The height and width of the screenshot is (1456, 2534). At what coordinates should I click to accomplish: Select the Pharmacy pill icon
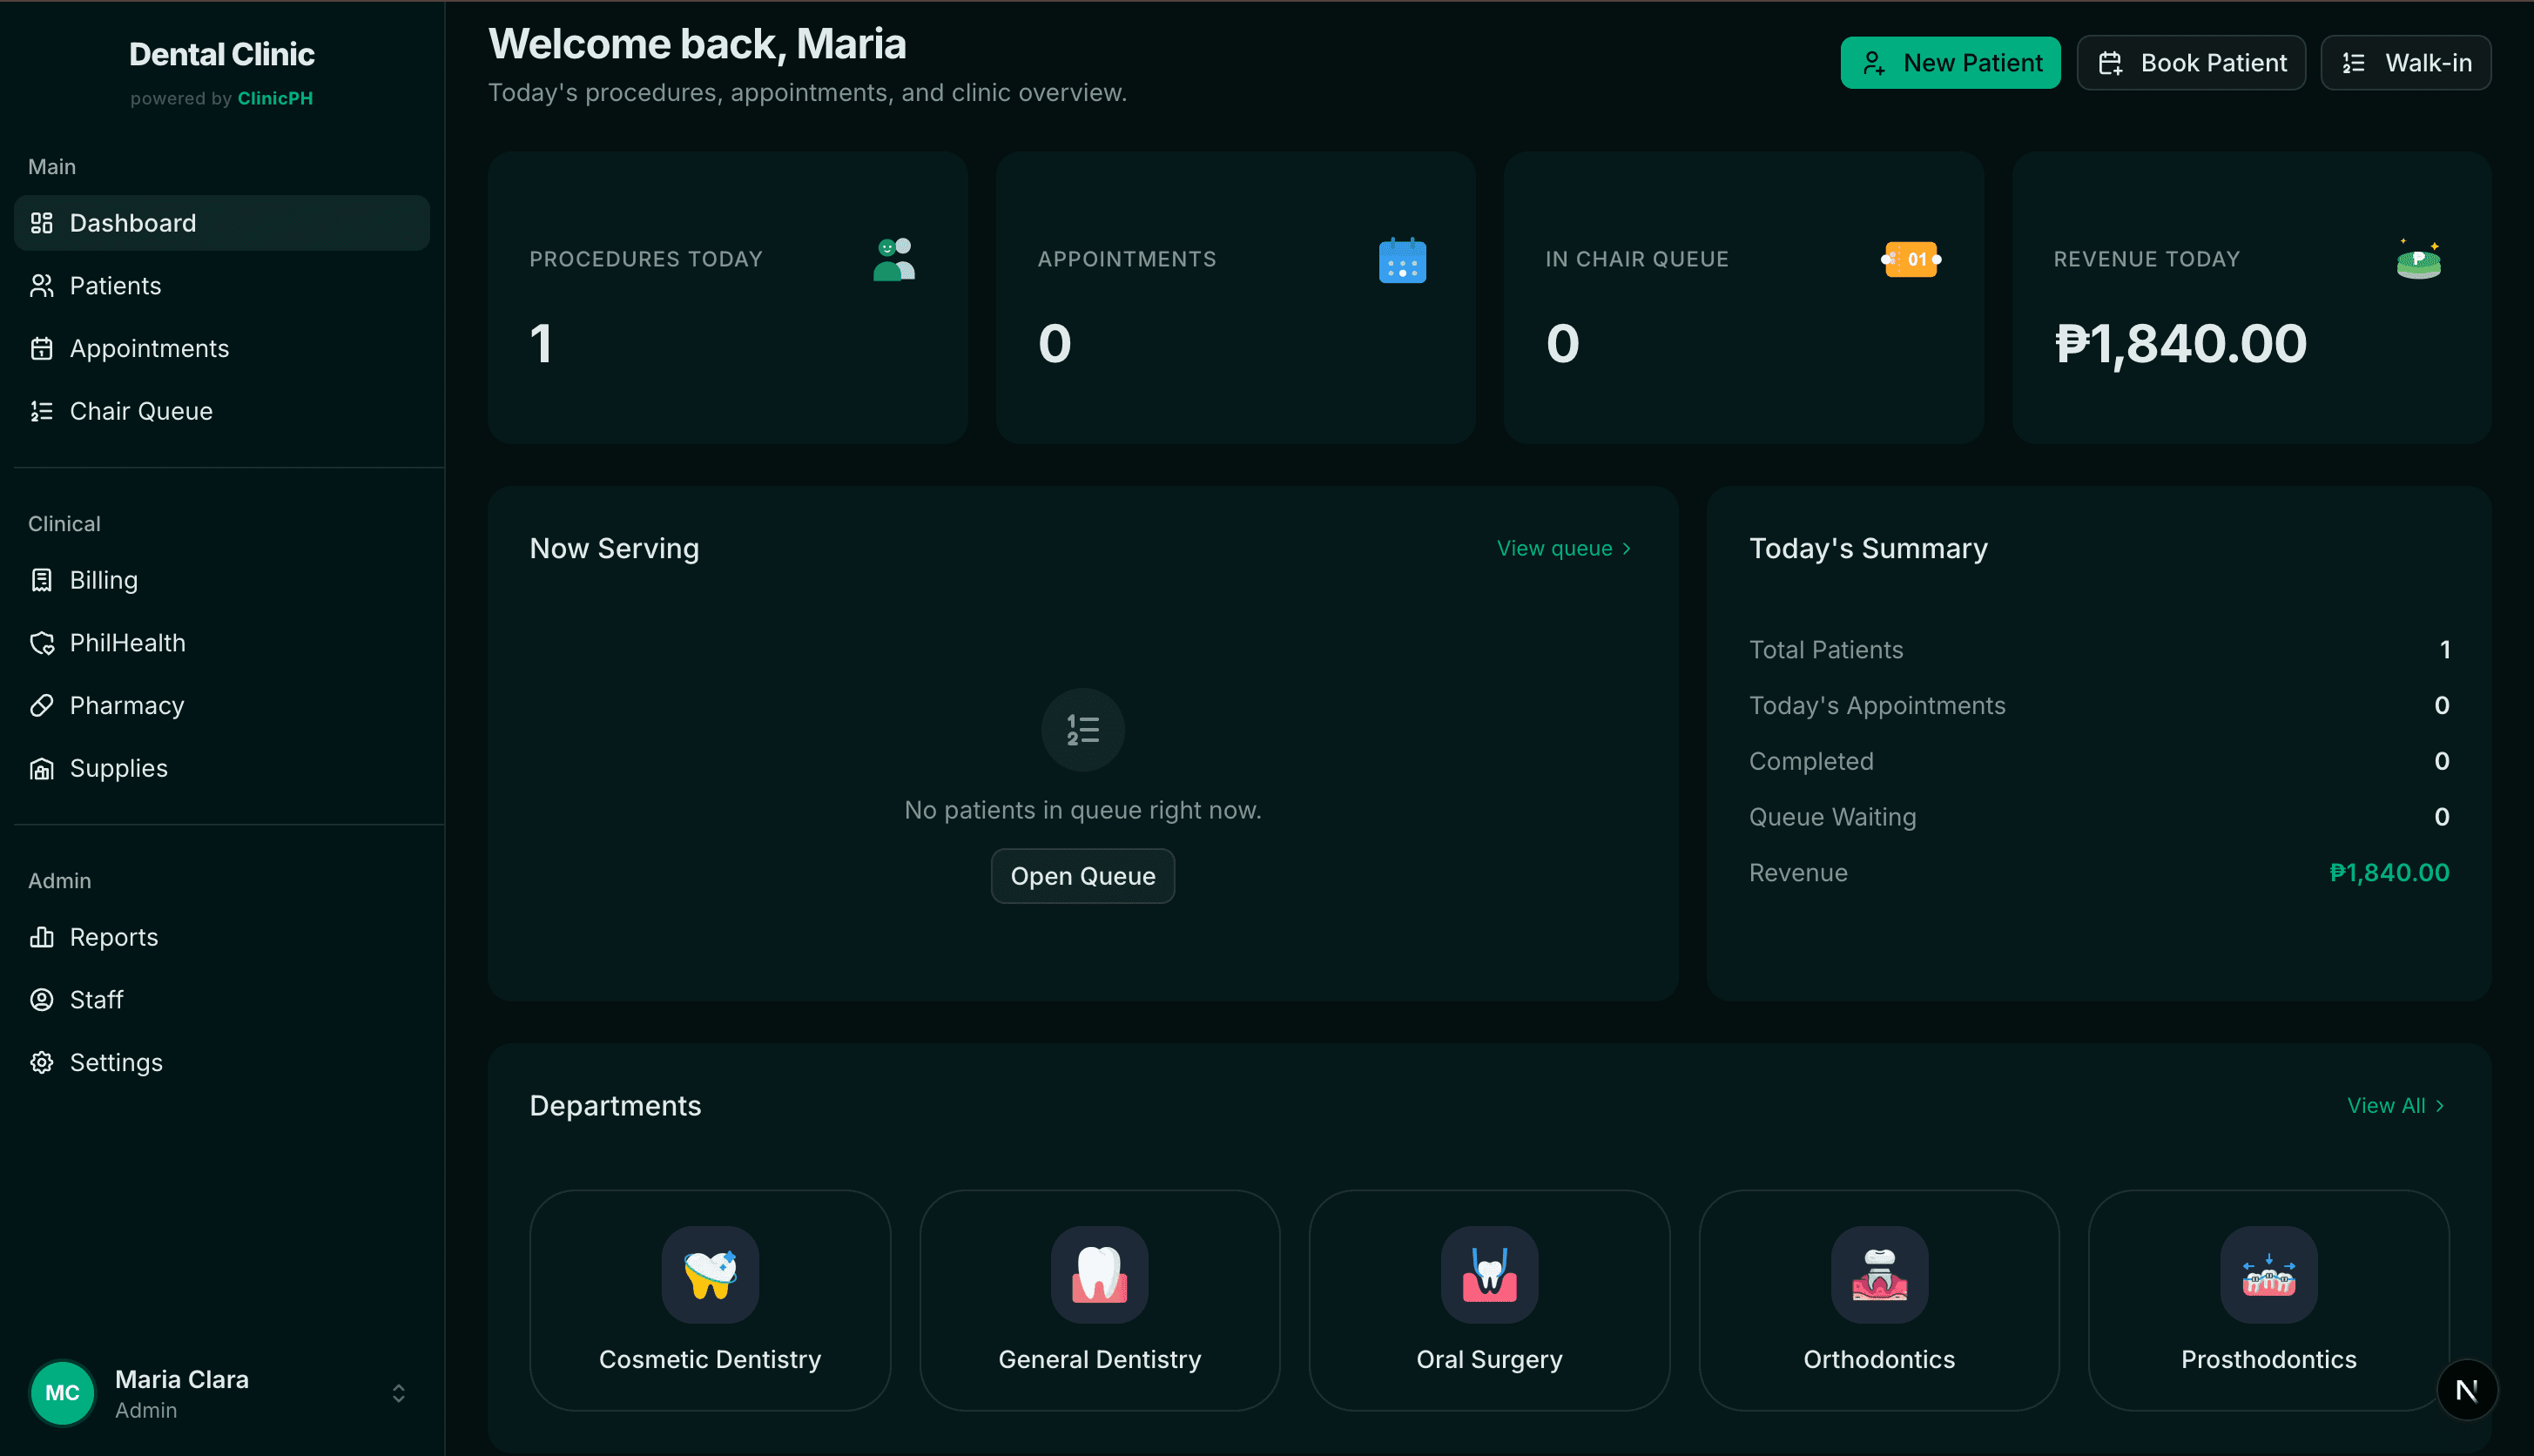(x=41, y=705)
